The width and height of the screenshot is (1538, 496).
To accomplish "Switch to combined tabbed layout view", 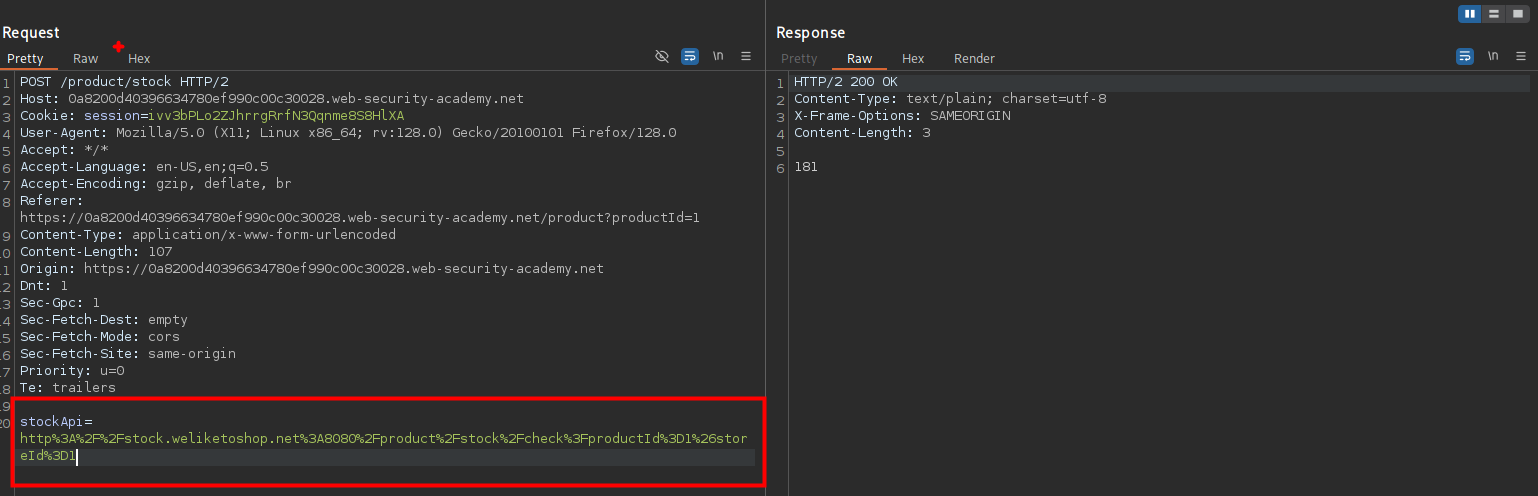I will 1518,14.
